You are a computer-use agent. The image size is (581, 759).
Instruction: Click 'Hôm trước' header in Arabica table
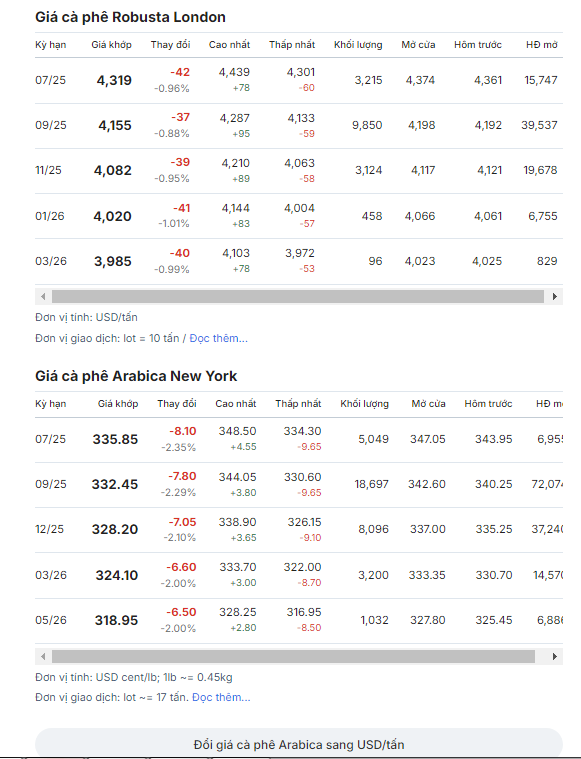[x=488, y=404]
